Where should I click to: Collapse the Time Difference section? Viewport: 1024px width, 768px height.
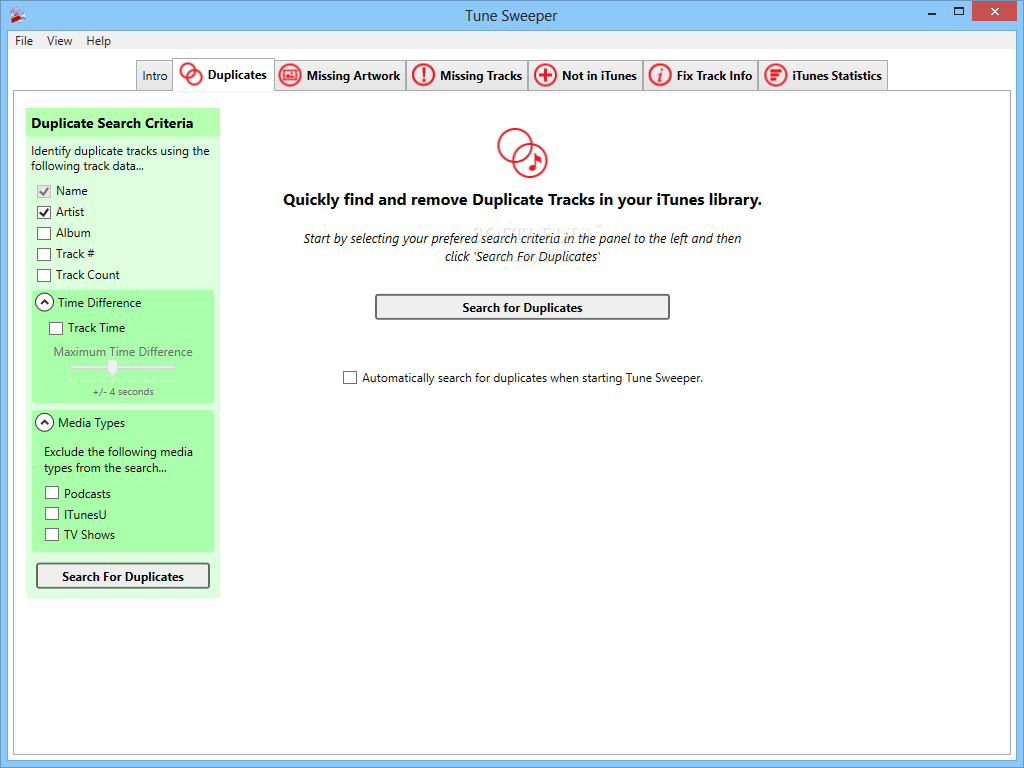[x=44, y=302]
